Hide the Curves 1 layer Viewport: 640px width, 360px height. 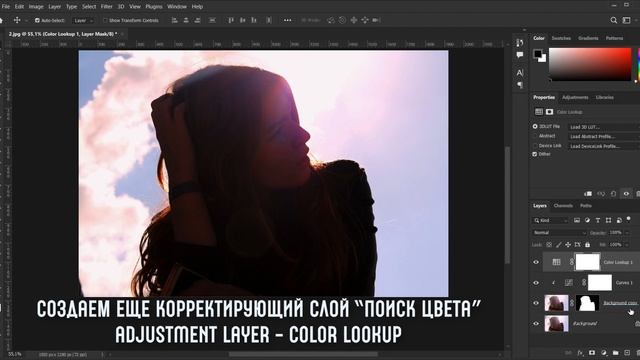pos(536,282)
